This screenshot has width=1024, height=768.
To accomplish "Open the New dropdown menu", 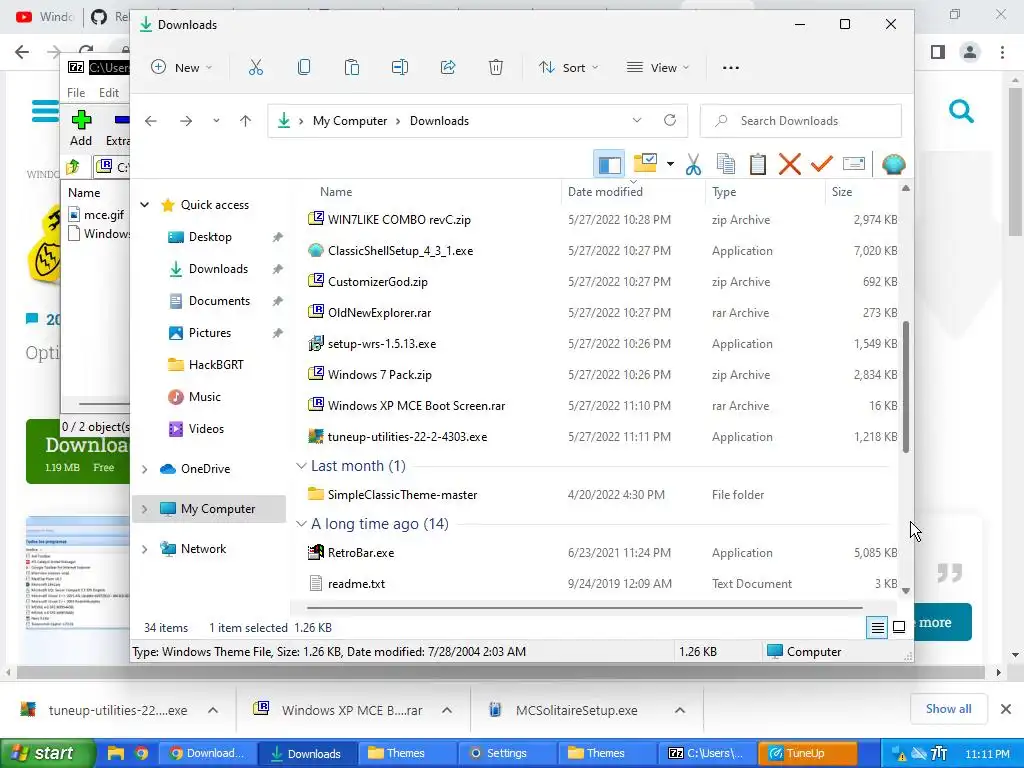I will coord(182,67).
